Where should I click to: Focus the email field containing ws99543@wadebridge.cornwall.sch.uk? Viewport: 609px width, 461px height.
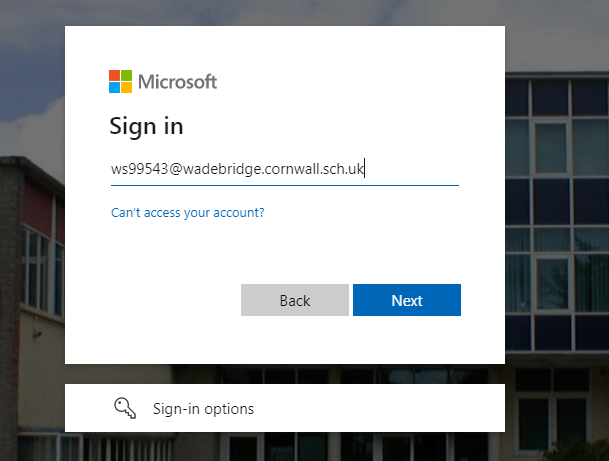point(285,169)
